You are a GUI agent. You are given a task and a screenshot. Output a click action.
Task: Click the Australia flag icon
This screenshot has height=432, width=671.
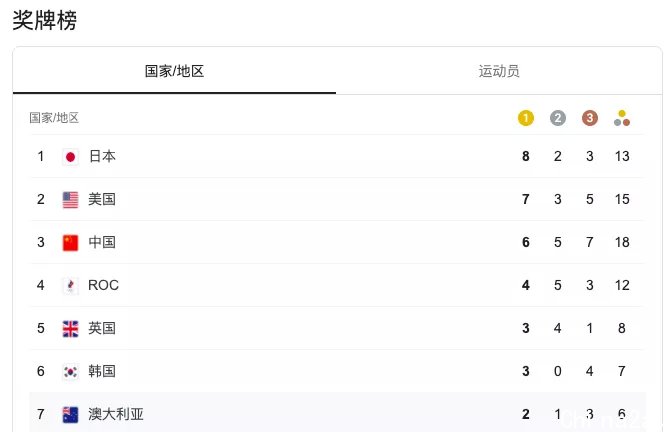point(71,414)
